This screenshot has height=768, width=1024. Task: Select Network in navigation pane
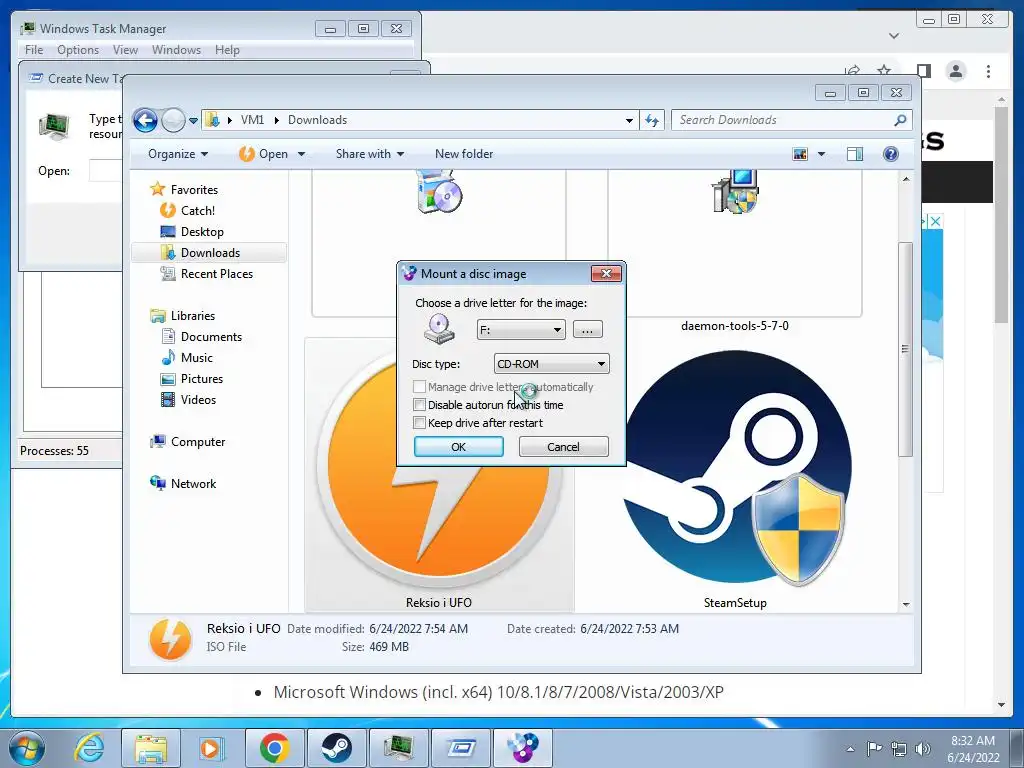193,484
